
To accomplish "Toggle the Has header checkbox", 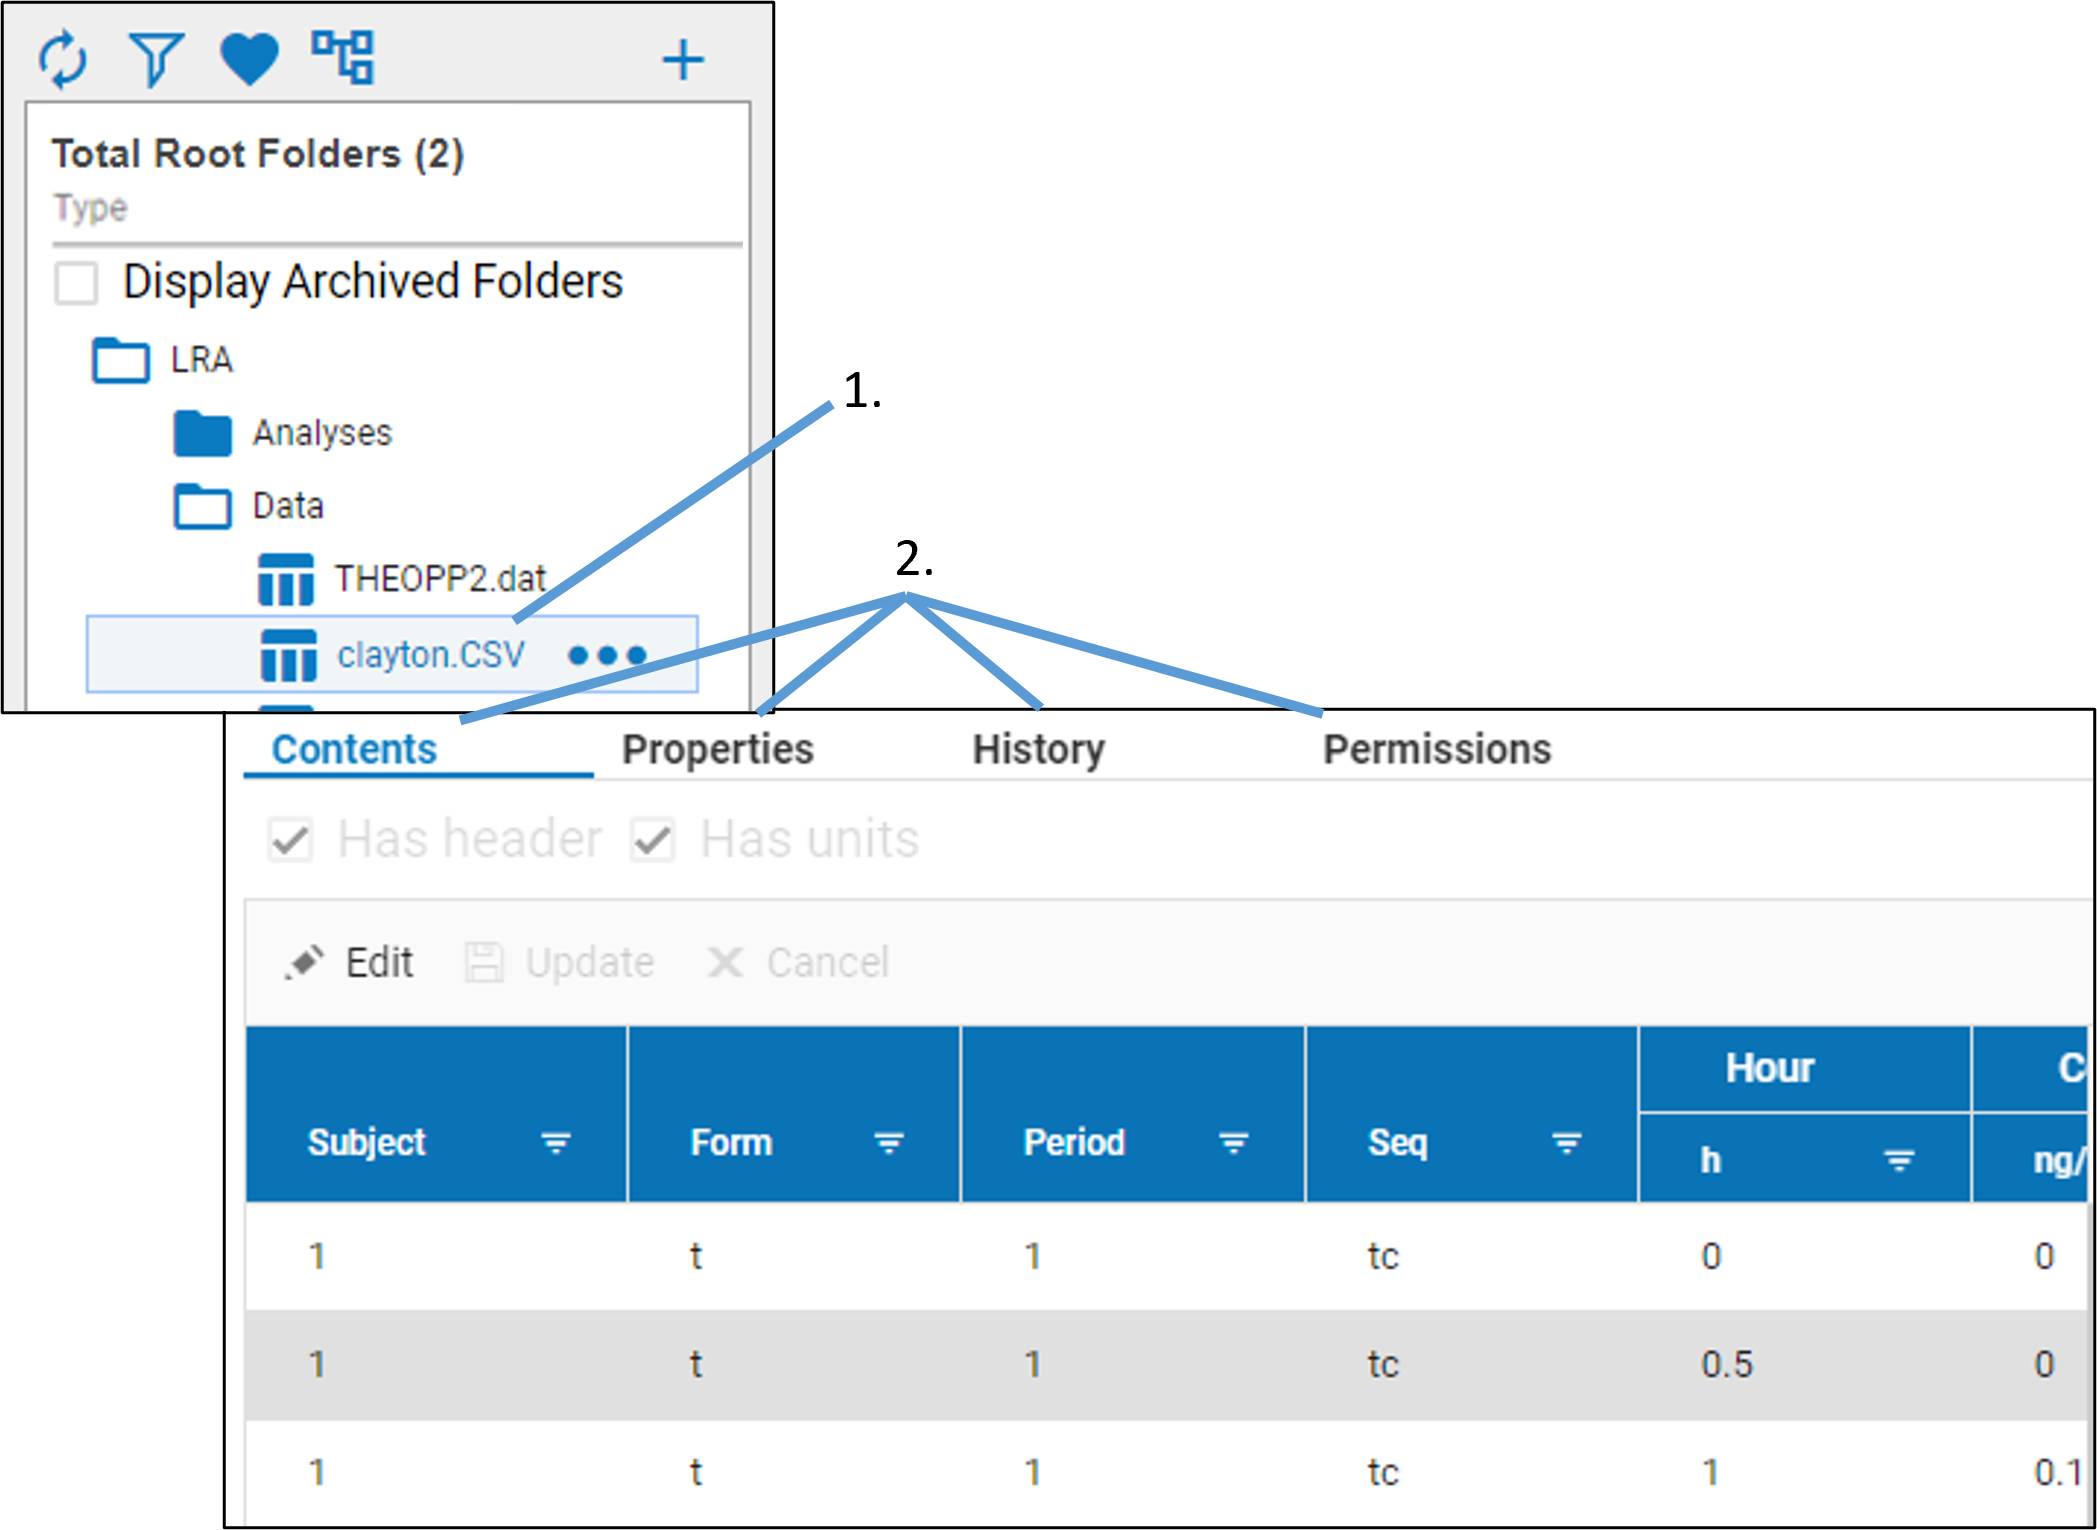I will tap(291, 839).
